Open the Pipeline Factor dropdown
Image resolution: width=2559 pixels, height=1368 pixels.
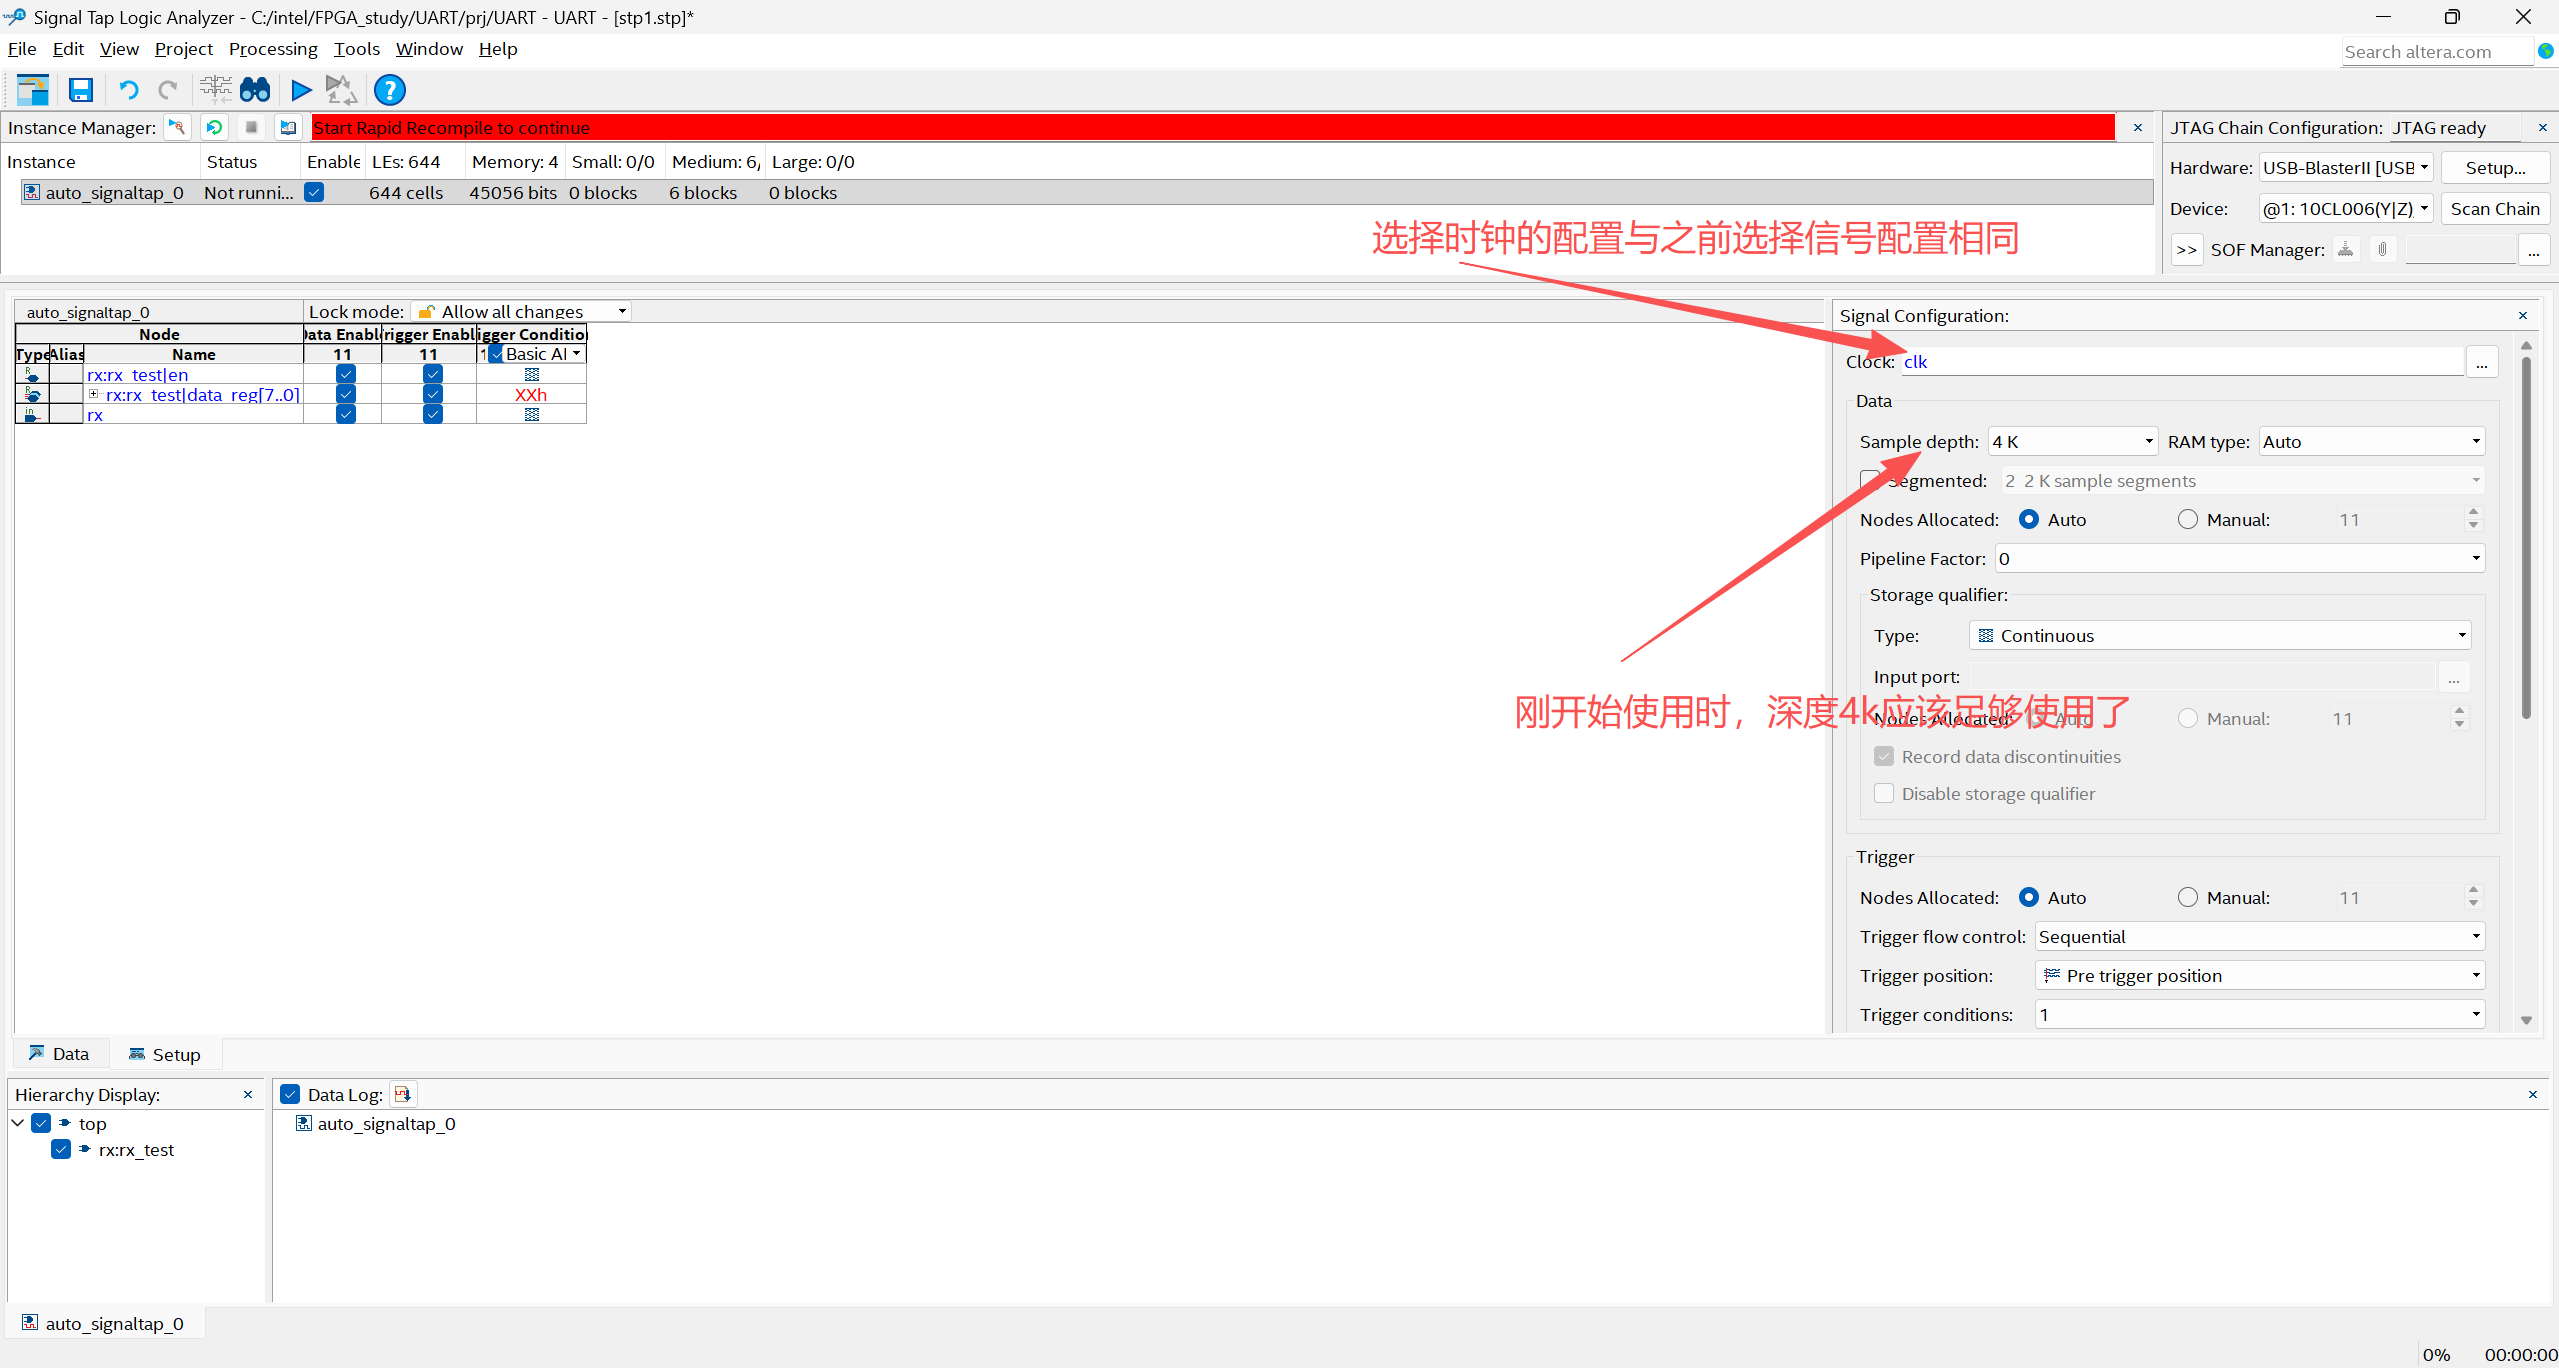pyautogui.click(x=2240, y=558)
